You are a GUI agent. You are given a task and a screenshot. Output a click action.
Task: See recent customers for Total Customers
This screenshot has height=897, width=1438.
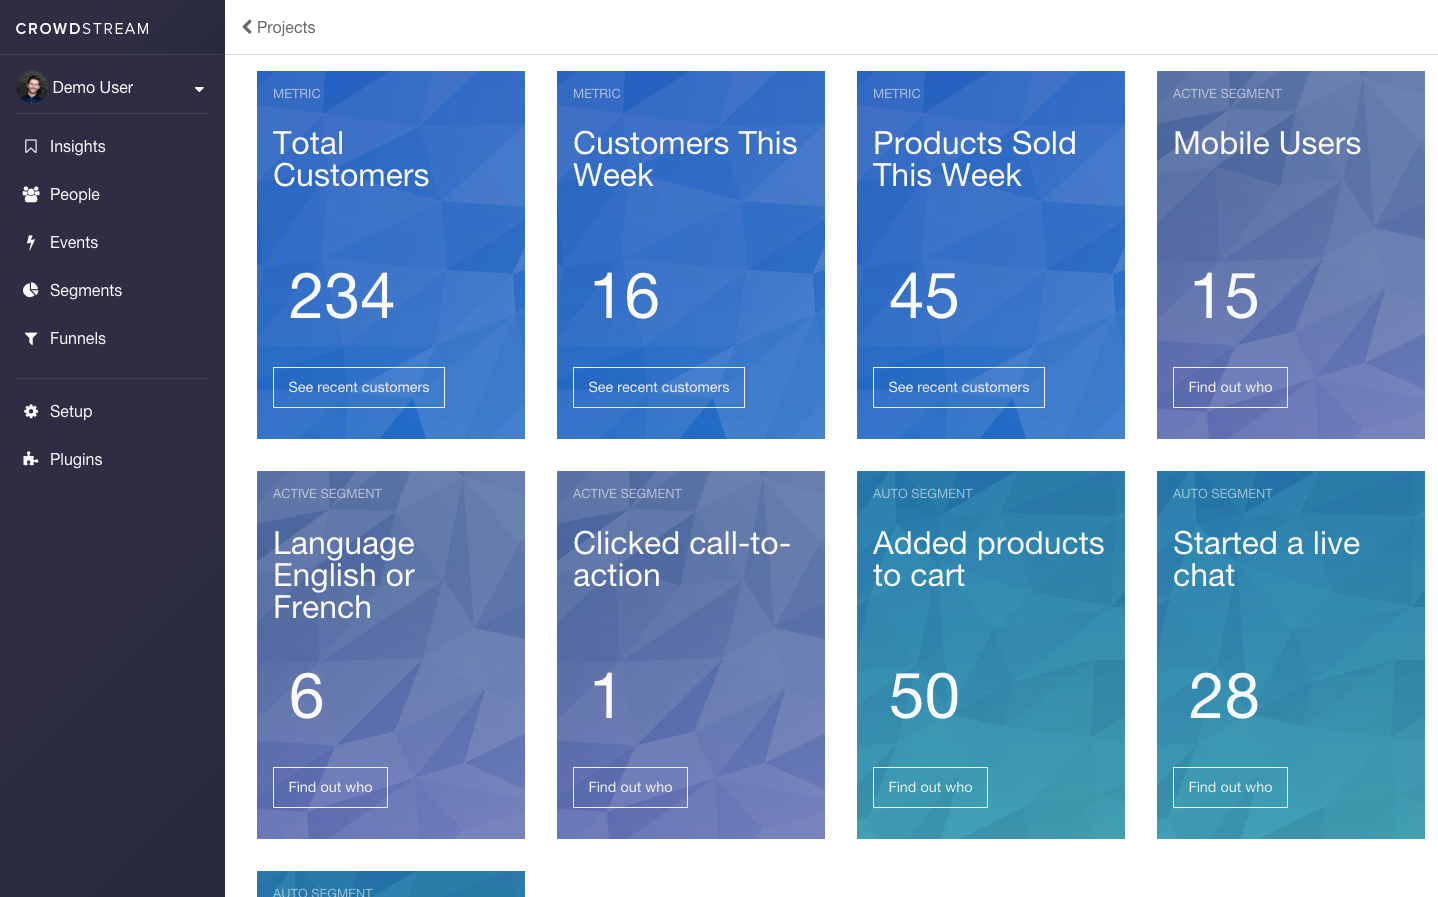[359, 387]
